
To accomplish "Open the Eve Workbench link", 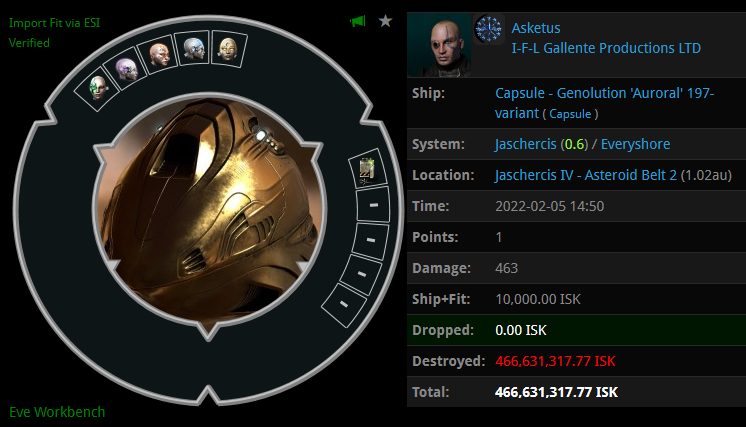I will coord(57,412).
